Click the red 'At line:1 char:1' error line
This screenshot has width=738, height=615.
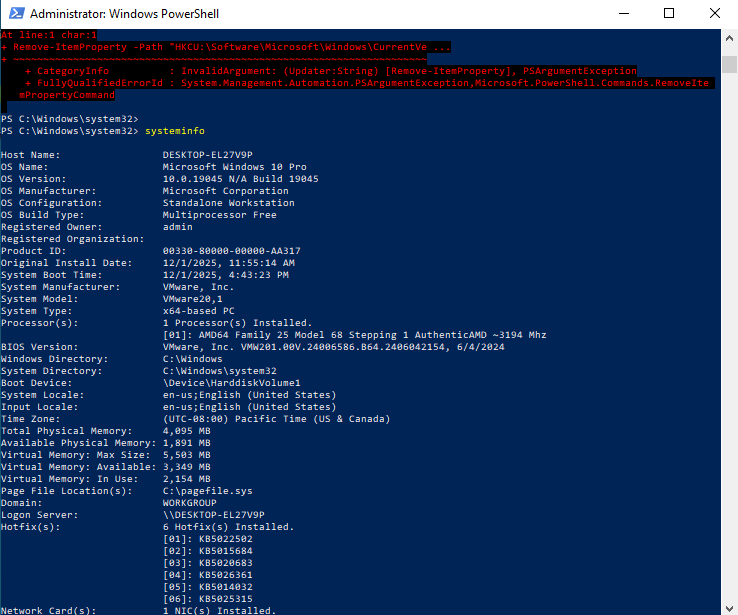(49, 35)
